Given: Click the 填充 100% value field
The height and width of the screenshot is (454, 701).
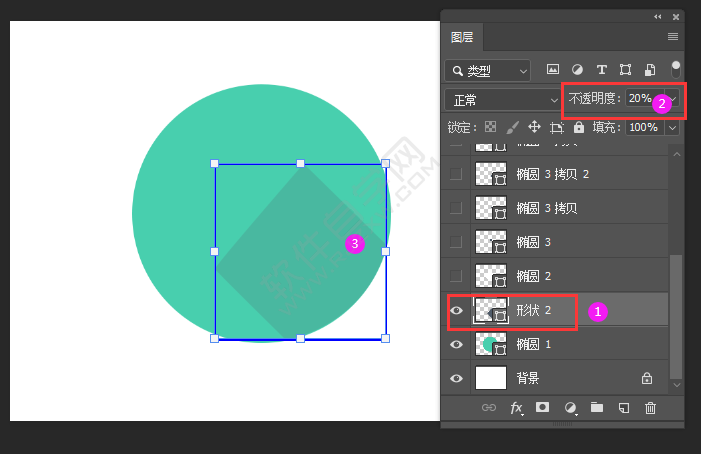Looking at the screenshot, I should click(645, 128).
